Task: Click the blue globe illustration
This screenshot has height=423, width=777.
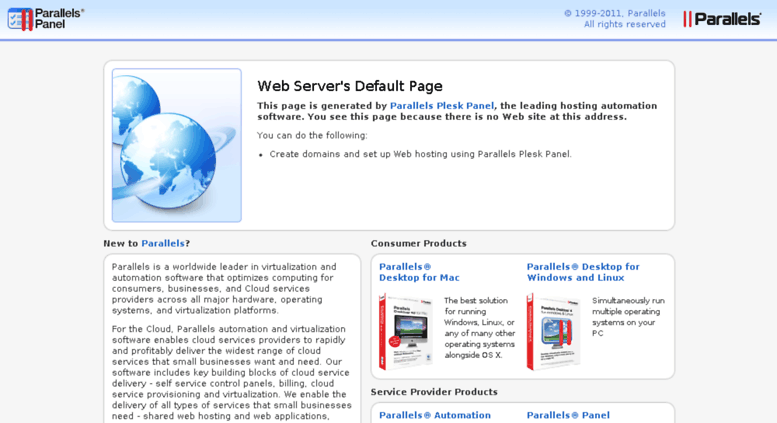Action: 177,145
